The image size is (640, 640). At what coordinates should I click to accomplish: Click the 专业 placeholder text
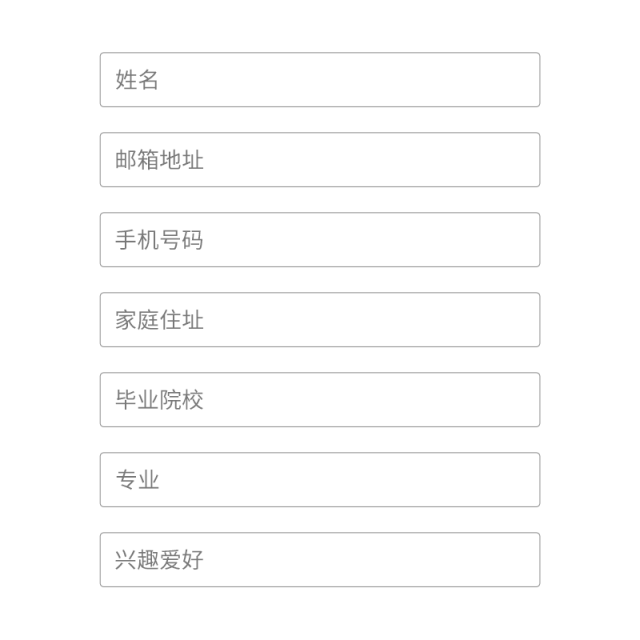pyautogui.click(x=137, y=480)
